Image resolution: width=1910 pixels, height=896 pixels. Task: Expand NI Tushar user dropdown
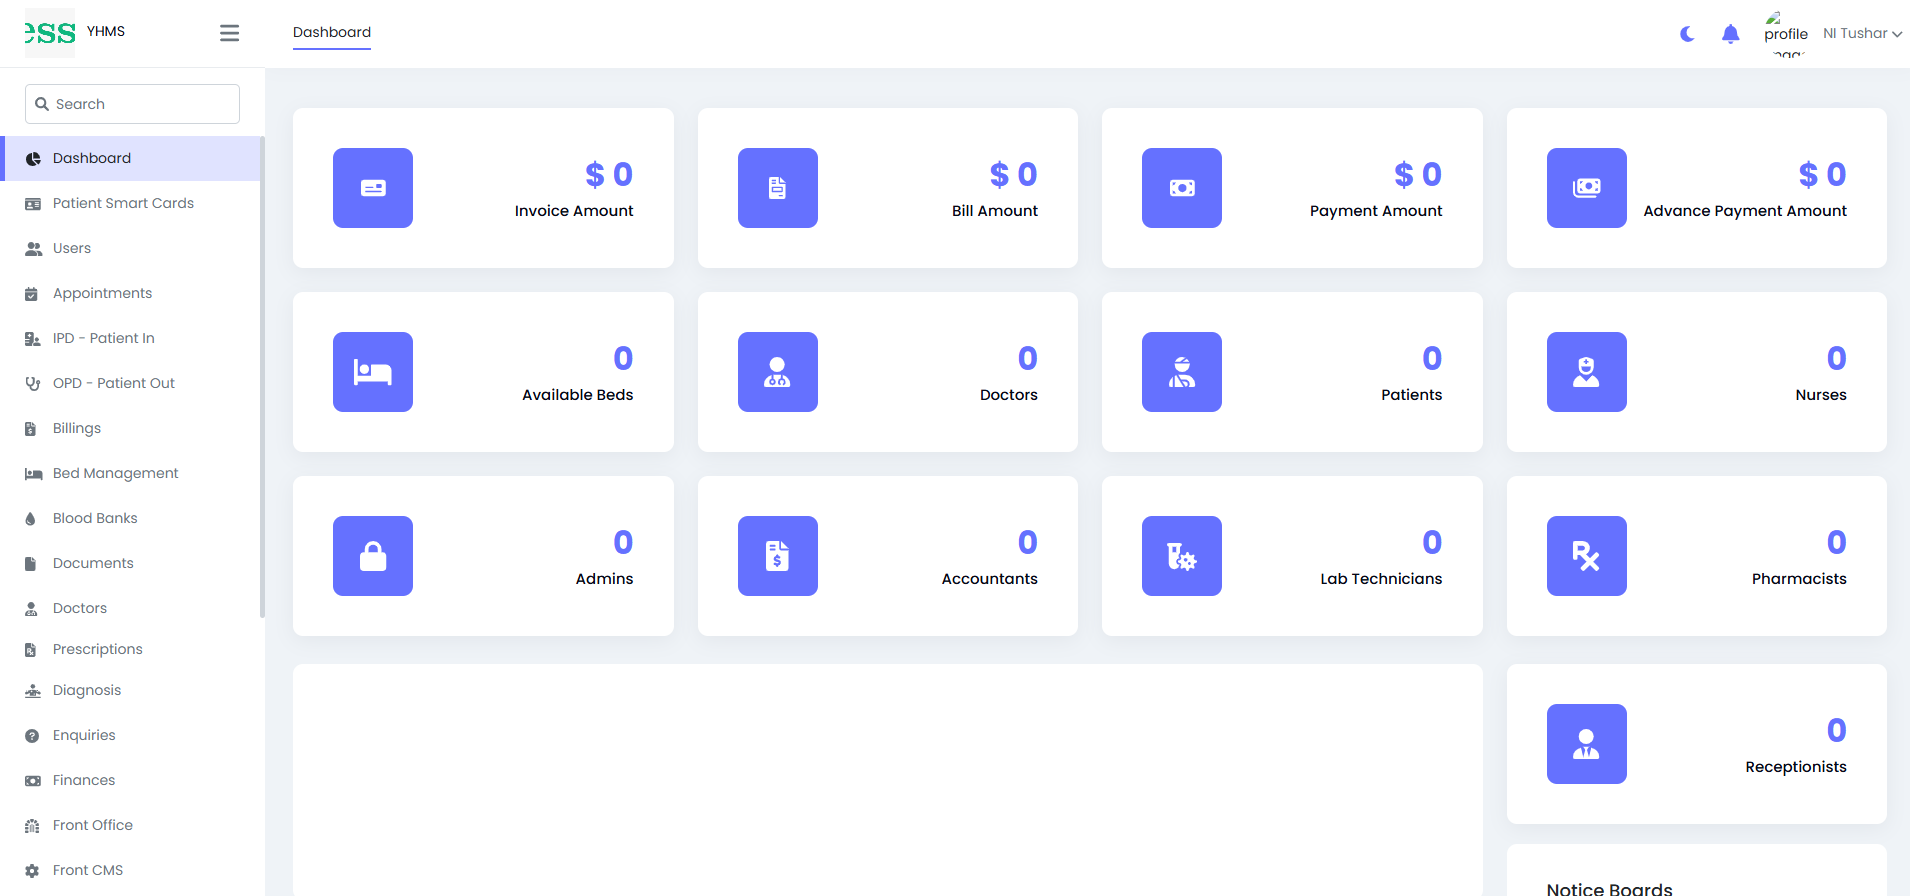1861,33
